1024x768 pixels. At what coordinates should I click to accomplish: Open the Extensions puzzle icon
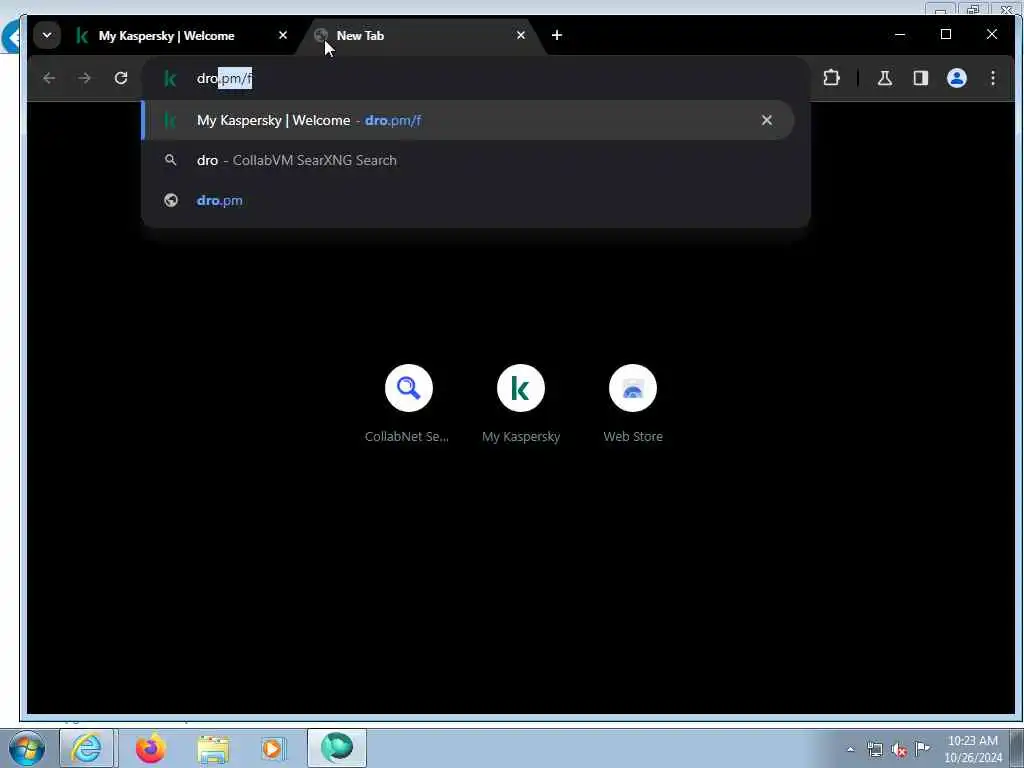pos(831,78)
